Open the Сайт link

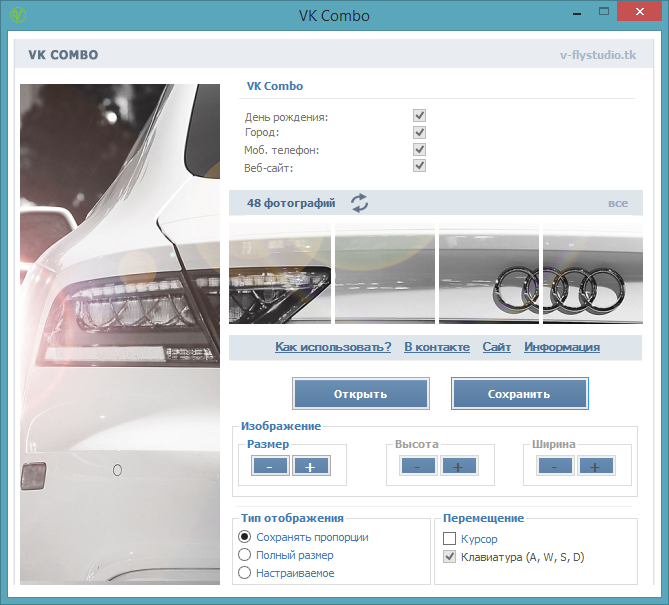(x=497, y=347)
